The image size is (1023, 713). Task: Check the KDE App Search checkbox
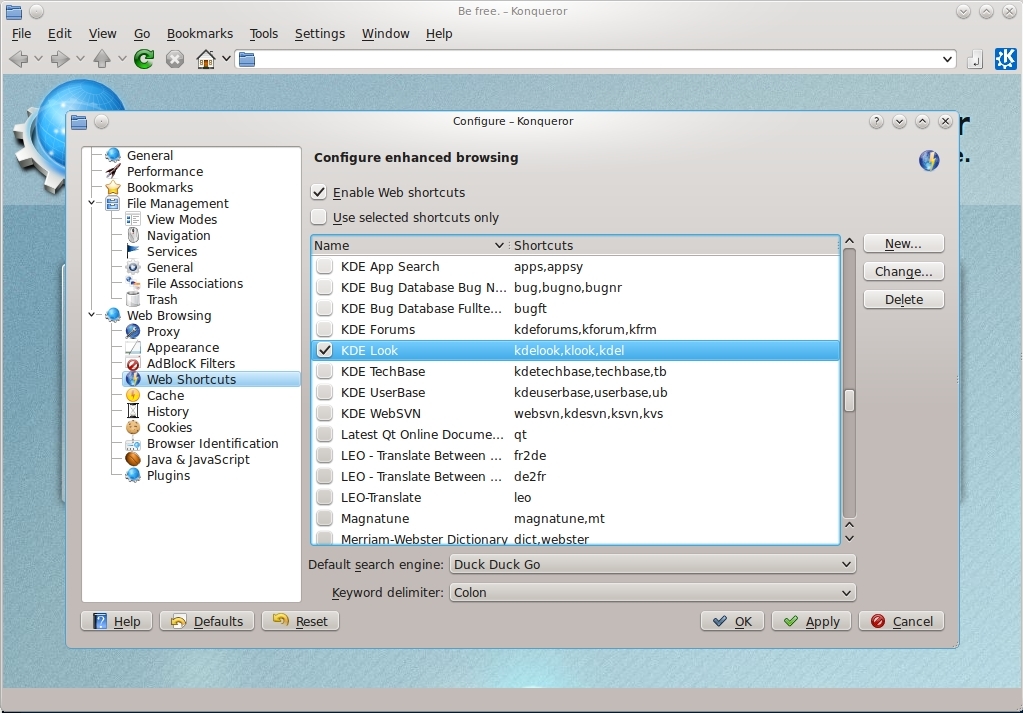[x=324, y=267]
